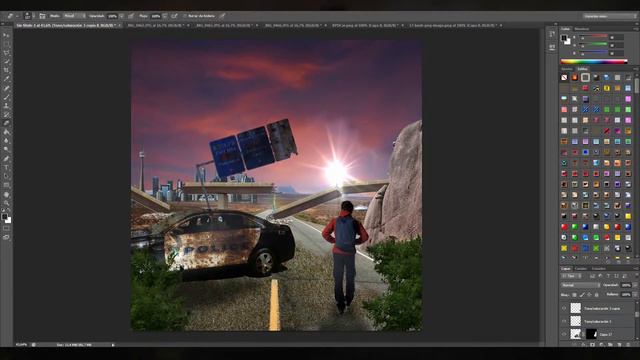Select the Blur tool
This screenshot has width=640, height=360.
pyautogui.click(x=7, y=141)
